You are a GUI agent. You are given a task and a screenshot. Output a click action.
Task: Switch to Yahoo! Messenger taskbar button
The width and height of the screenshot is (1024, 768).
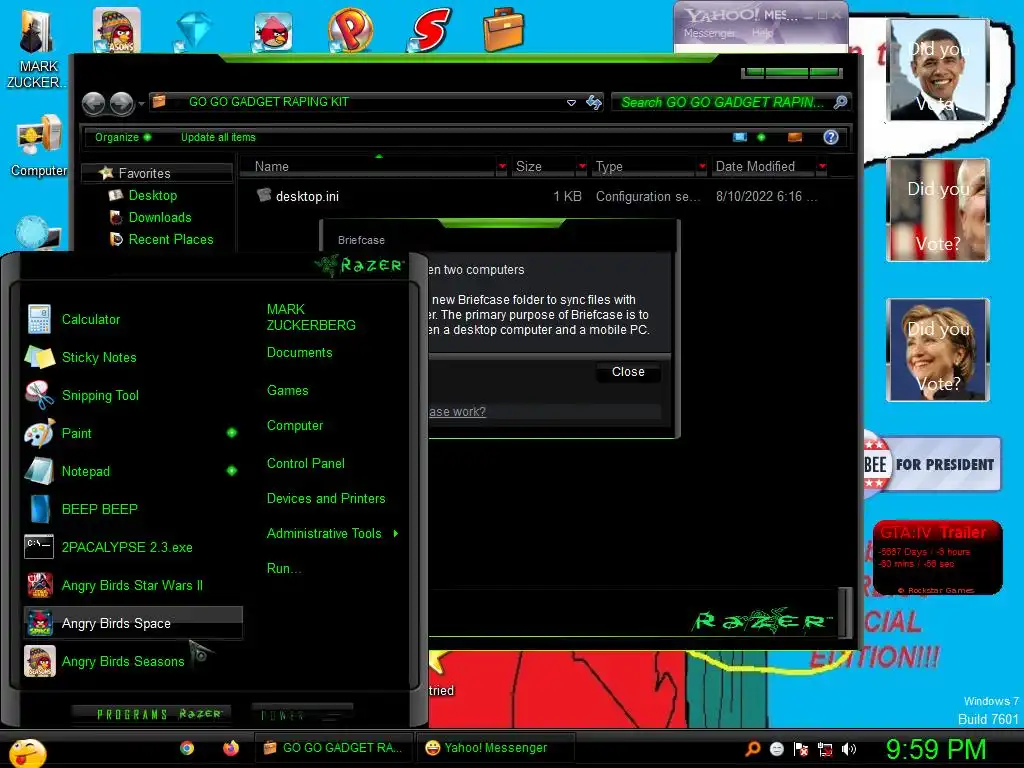(495, 748)
